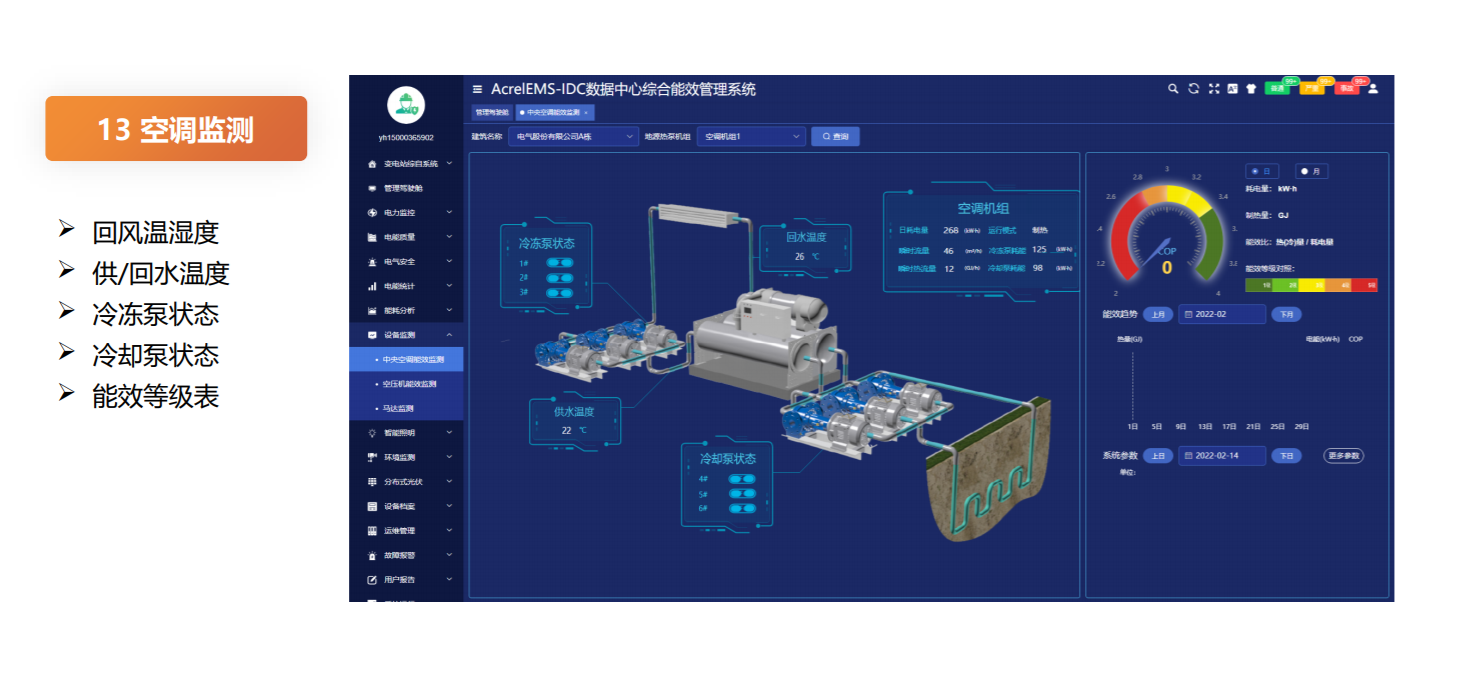
Task: Close the 中央空调能效监测 tab
Action: 587,112
